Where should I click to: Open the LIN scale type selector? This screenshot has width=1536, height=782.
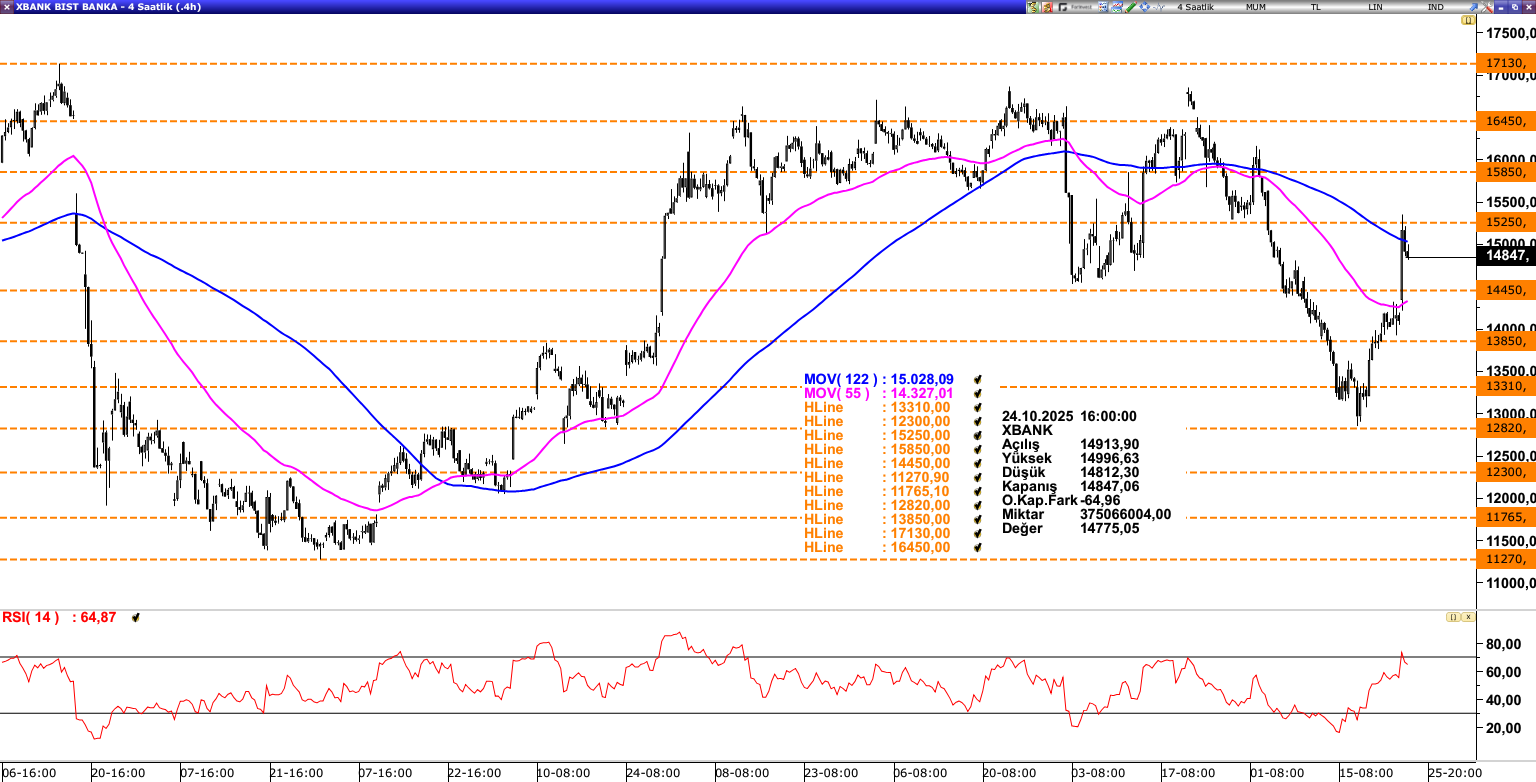pos(1376,7)
